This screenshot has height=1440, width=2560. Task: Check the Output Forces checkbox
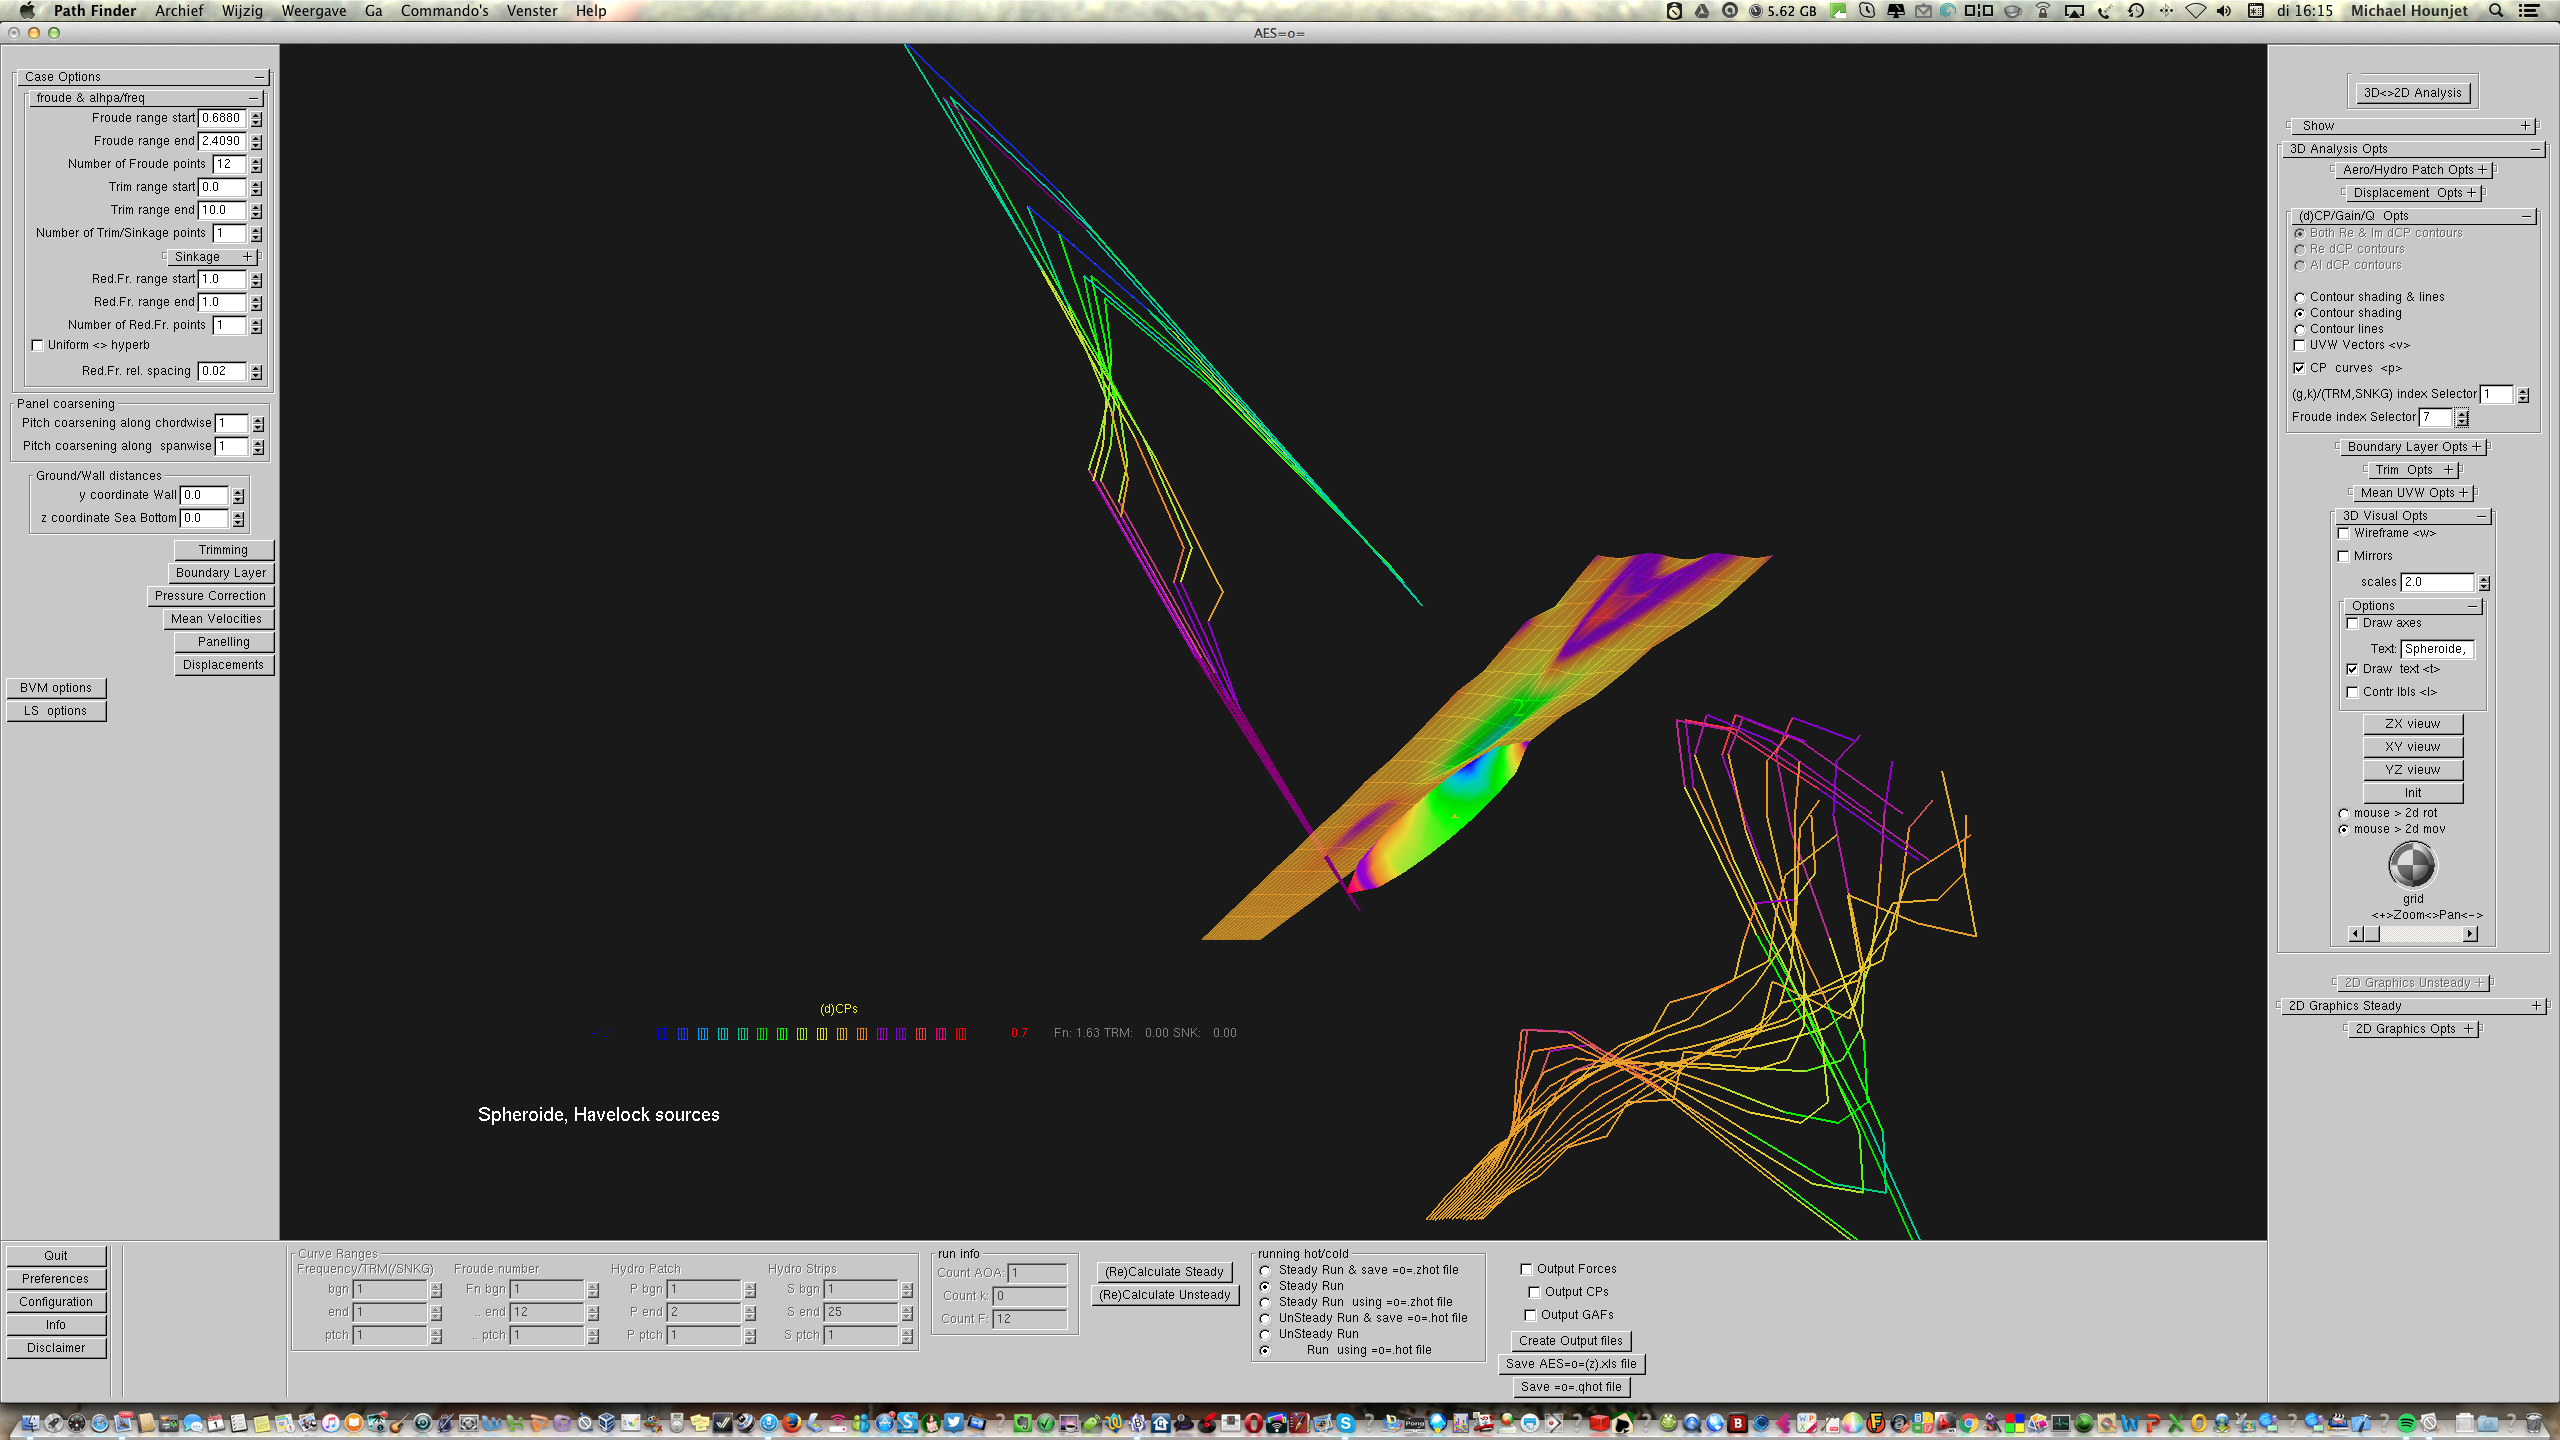click(x=1526, y=1269)
